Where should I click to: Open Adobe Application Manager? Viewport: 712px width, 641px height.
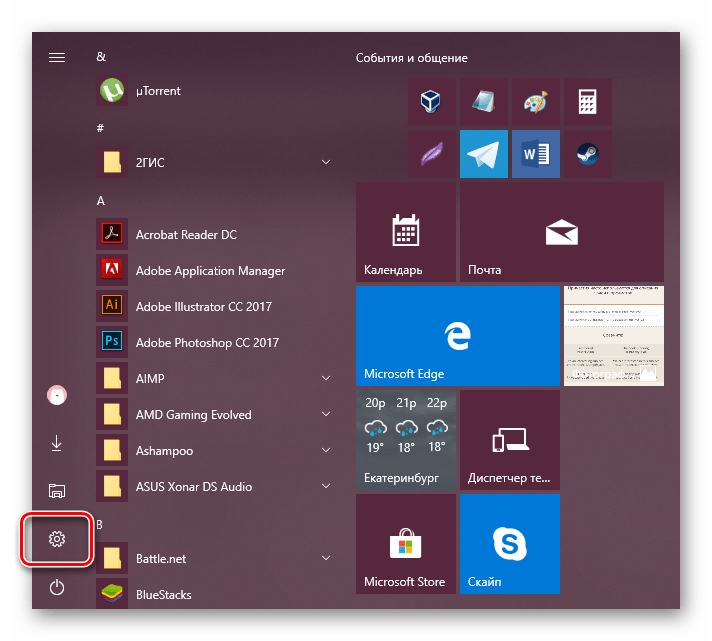point(213,271)
